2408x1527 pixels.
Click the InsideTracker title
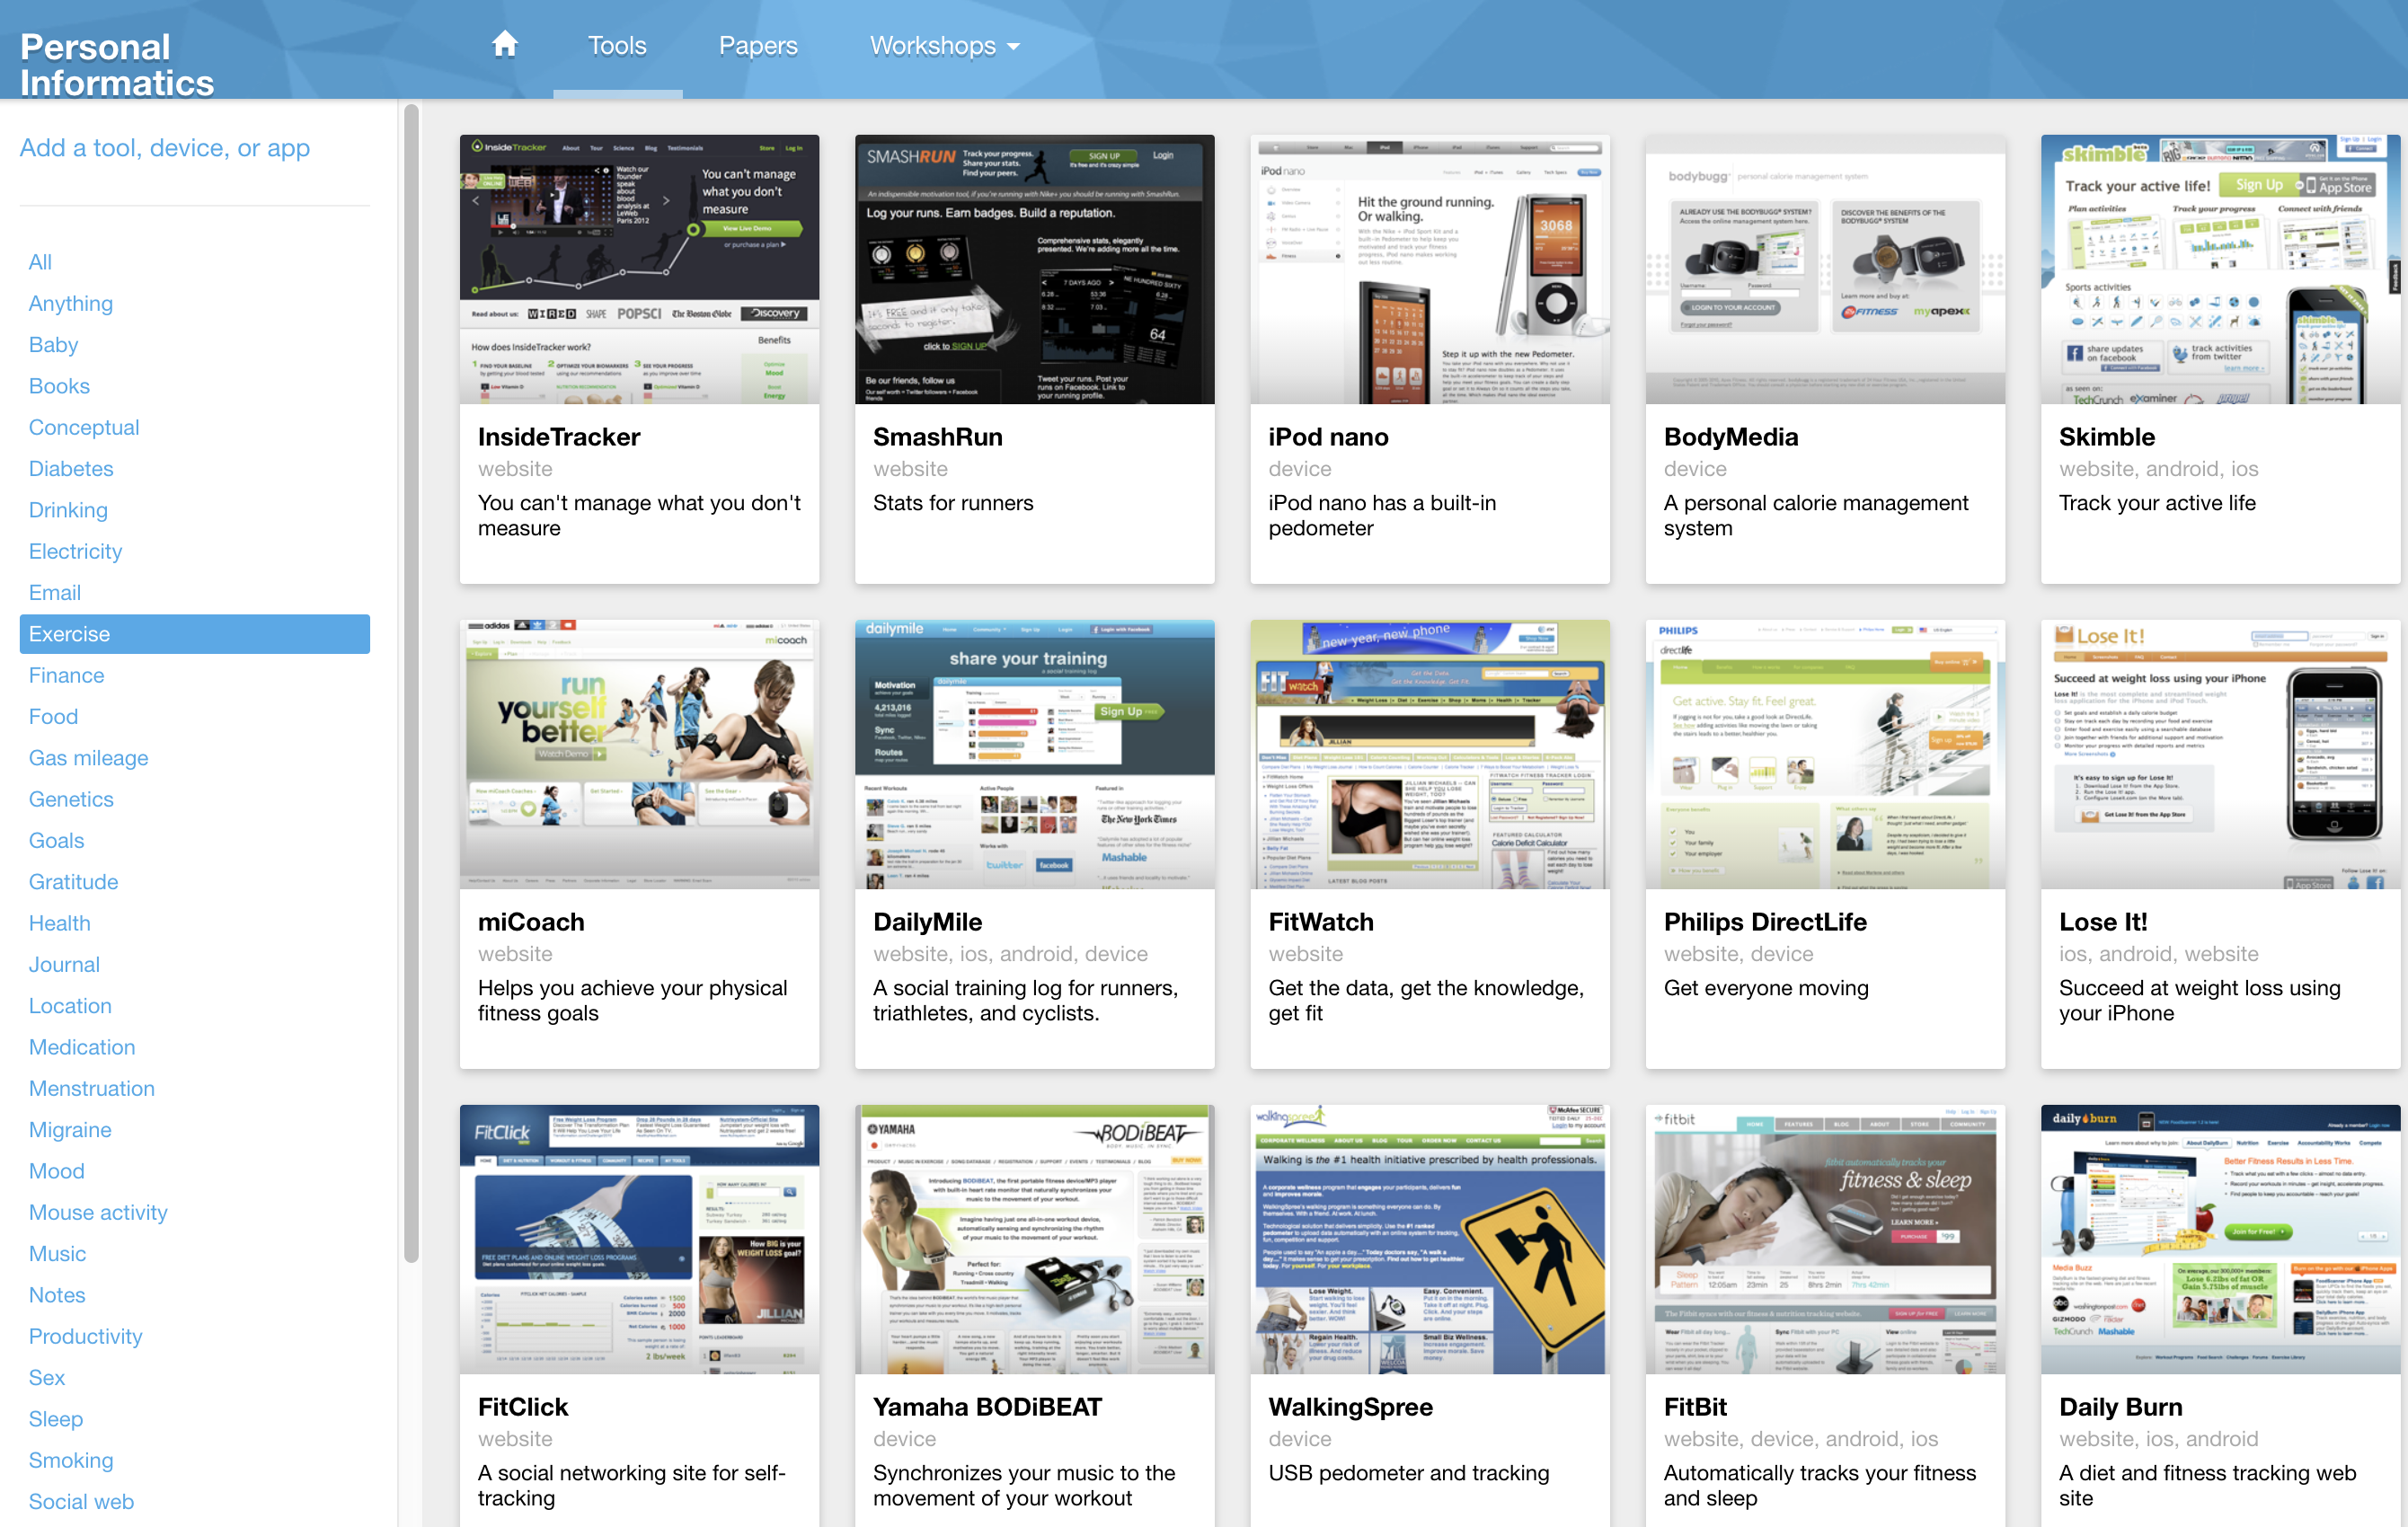point(559,437)
